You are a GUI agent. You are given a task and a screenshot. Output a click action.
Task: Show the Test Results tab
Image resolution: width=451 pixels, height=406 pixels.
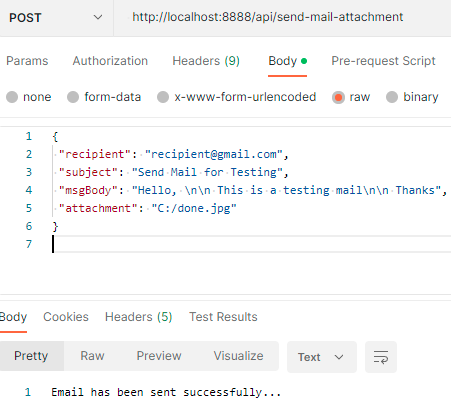[223, 317]
